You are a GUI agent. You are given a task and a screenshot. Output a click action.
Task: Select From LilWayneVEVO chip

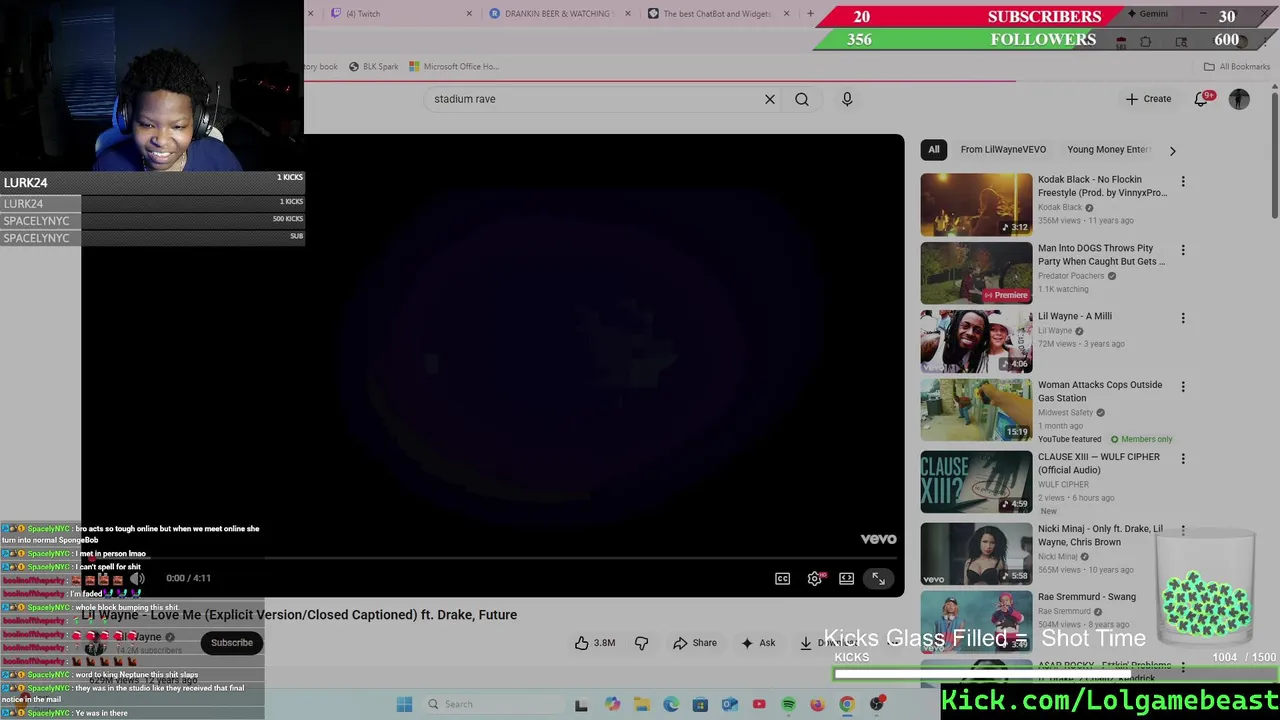point(1003,150)
